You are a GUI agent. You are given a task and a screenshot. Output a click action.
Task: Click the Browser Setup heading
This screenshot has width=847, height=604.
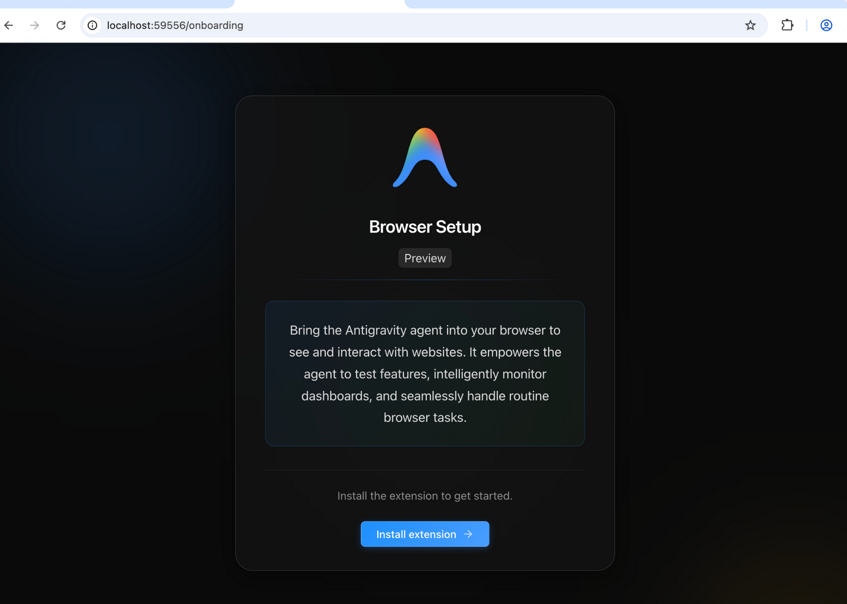tap(425, 227)
